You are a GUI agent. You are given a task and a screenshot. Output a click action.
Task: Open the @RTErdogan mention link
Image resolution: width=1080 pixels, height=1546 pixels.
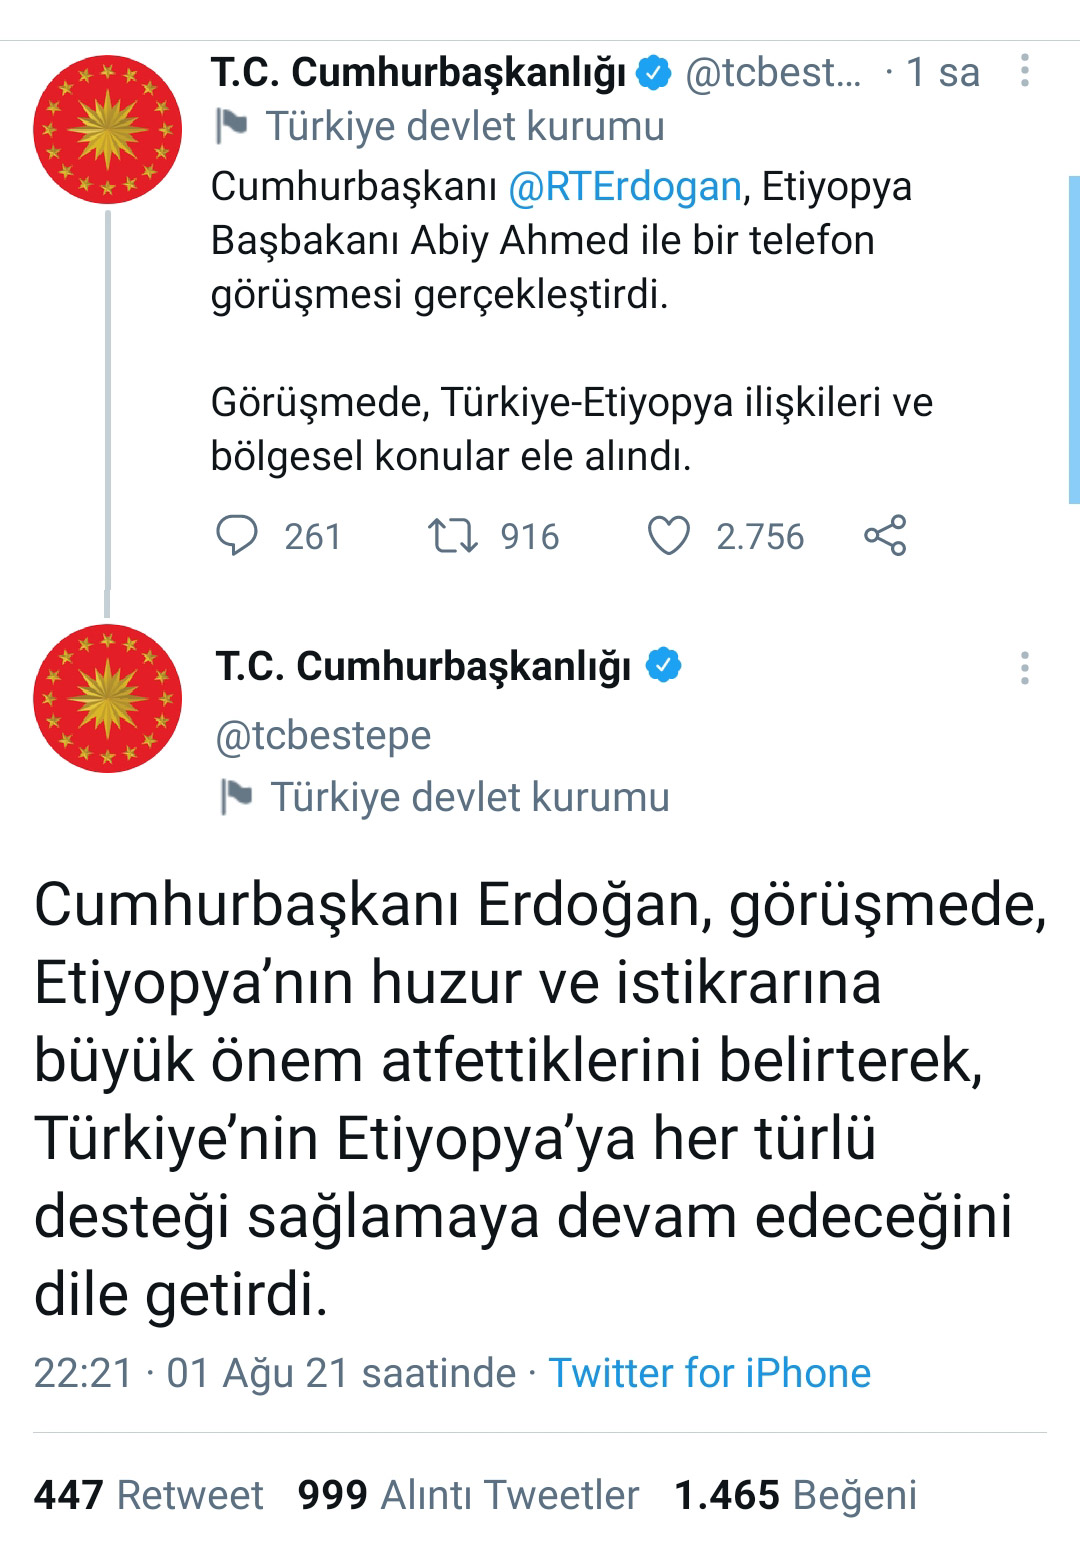[625, 187]
